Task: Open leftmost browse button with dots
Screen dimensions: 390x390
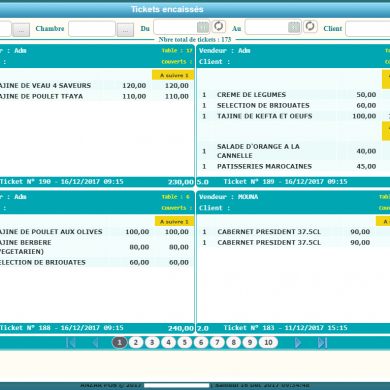Action: [21, 30]
